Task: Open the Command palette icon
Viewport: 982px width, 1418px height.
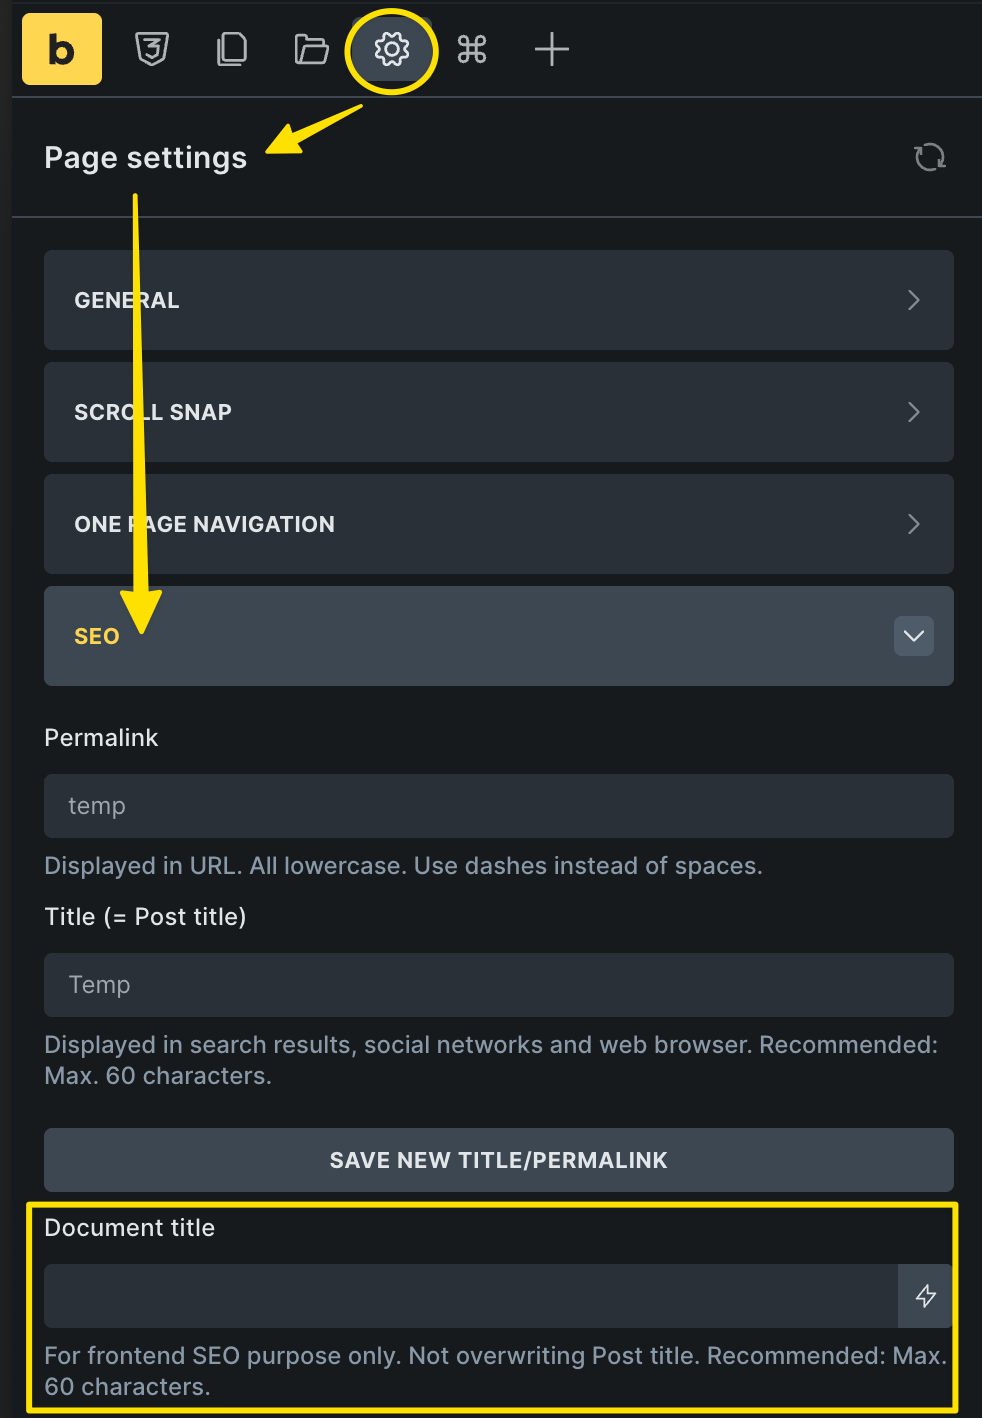Action: [x=471, y=49]
